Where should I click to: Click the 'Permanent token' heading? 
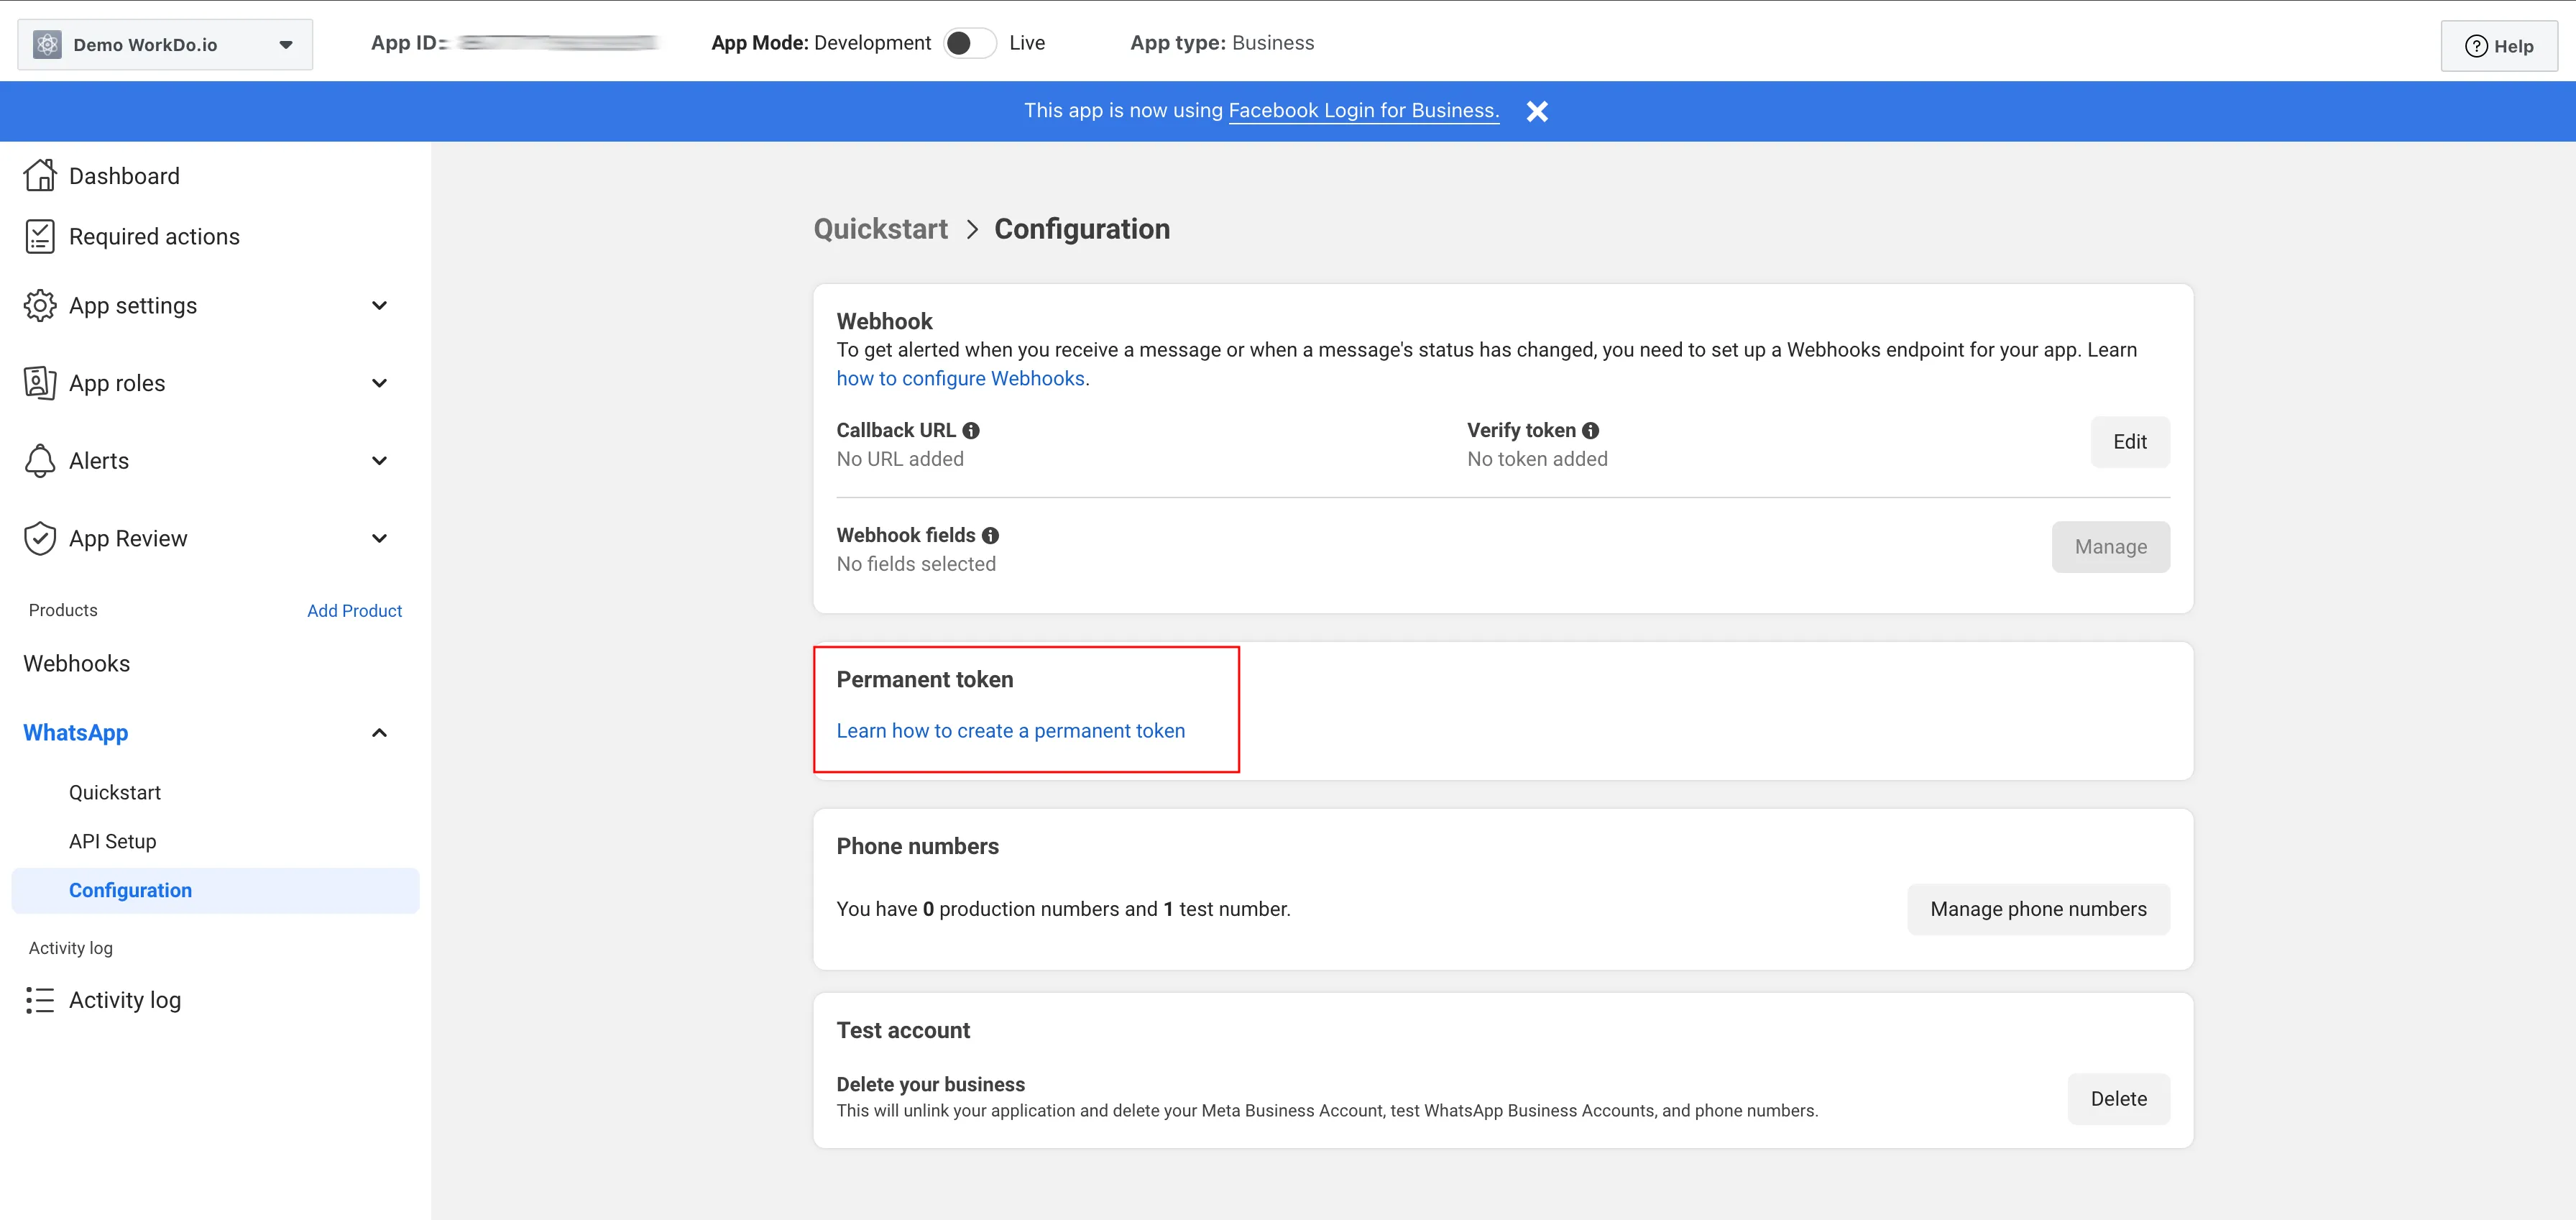pyautogui.click(x=925, y=680)
